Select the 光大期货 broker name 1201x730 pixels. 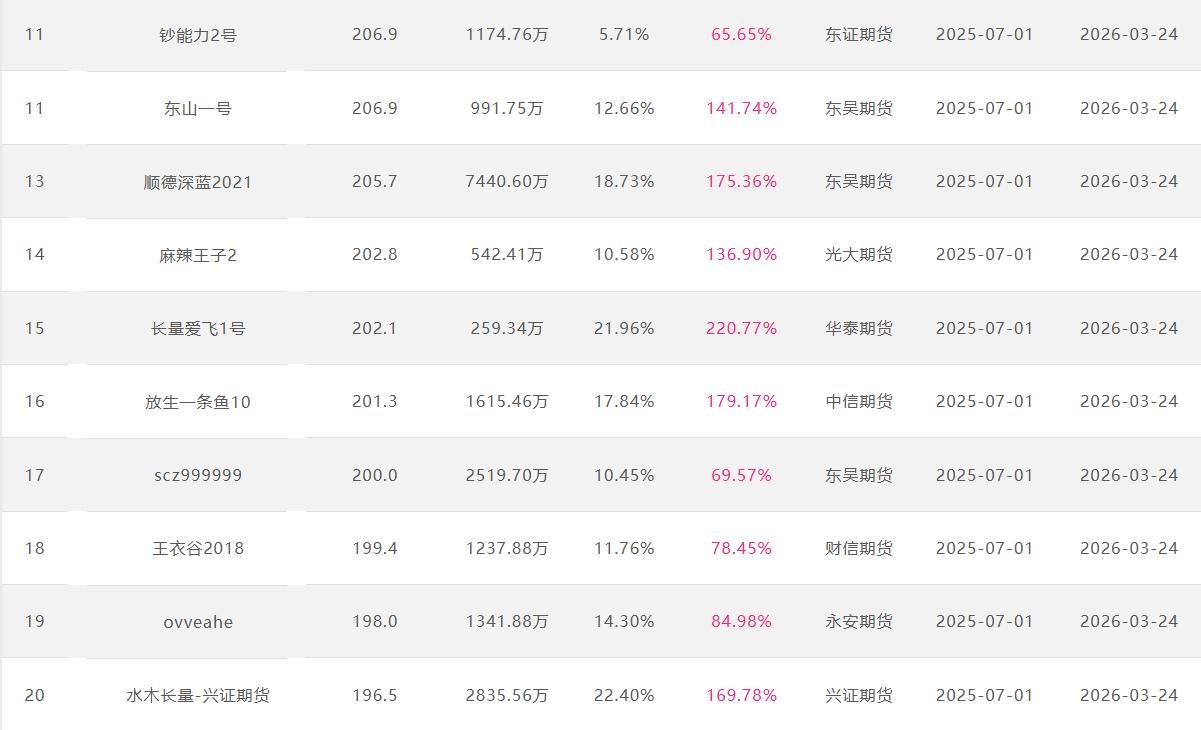(x=858, y=255)
